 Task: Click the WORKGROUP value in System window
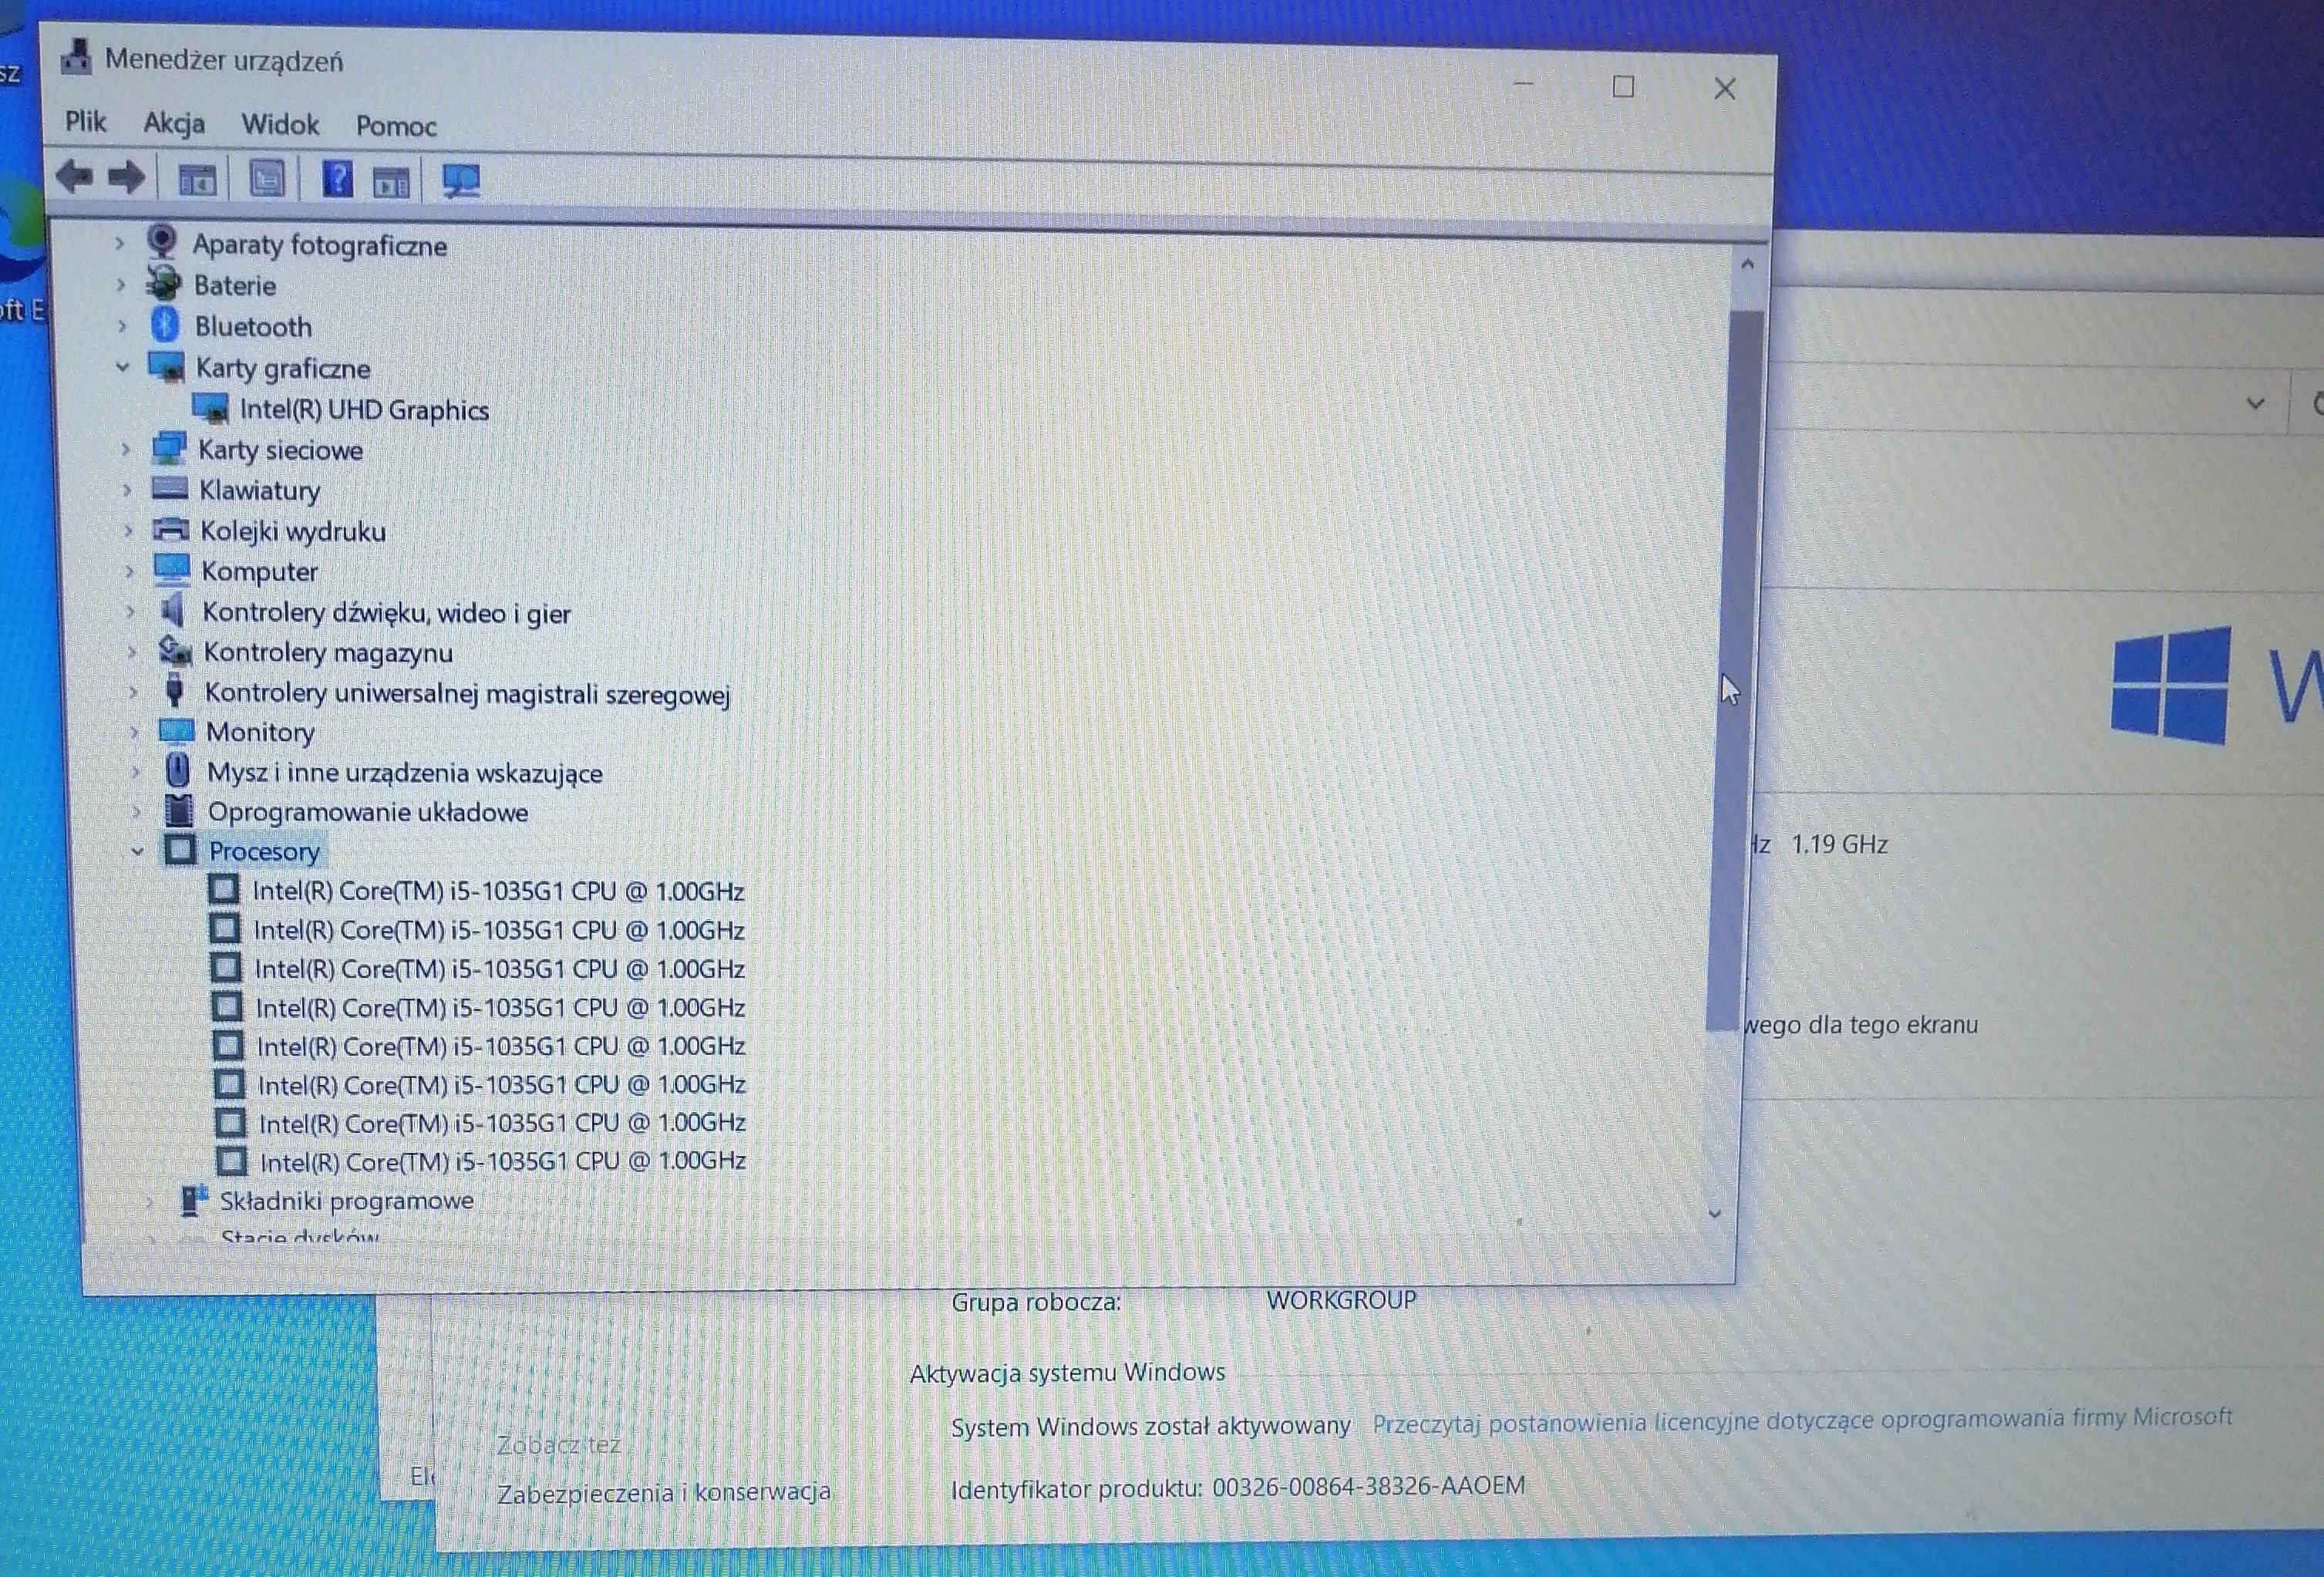1341,1300
